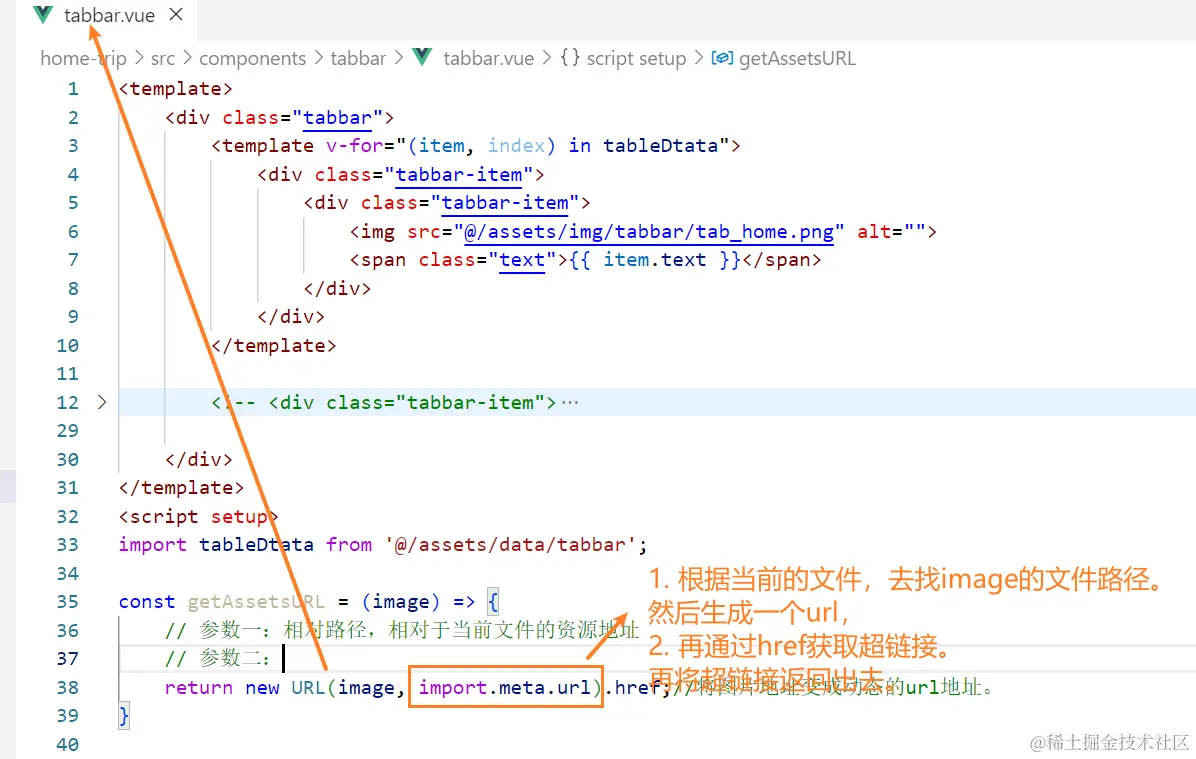The image size is (1196, 759).
Task: Select tabbar.vue in the breadcrumb path
Action: point(488,59)
